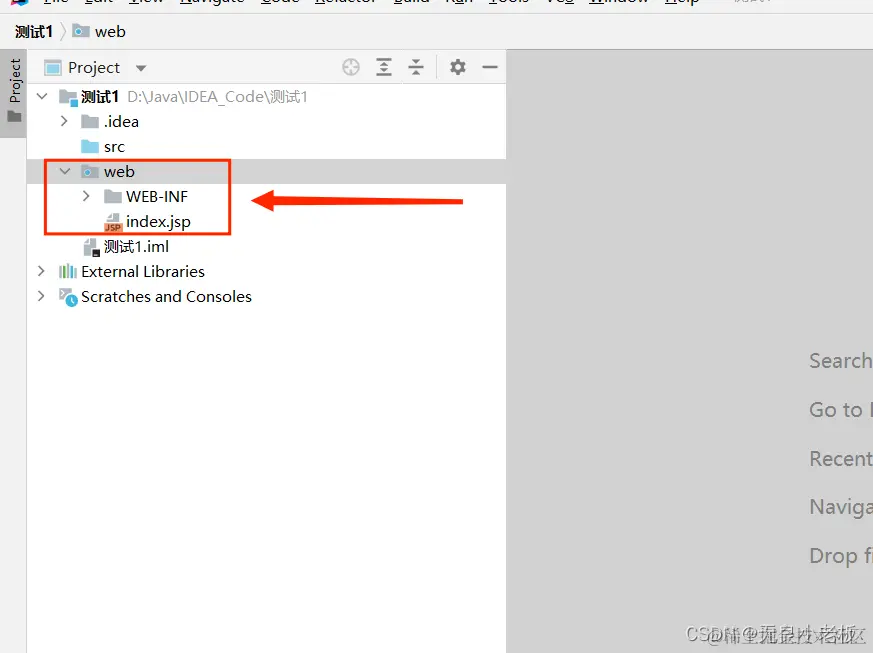Open Project panel settings gear
The height and width of the screenshot is (653, 873).
(x=458, y=67)
